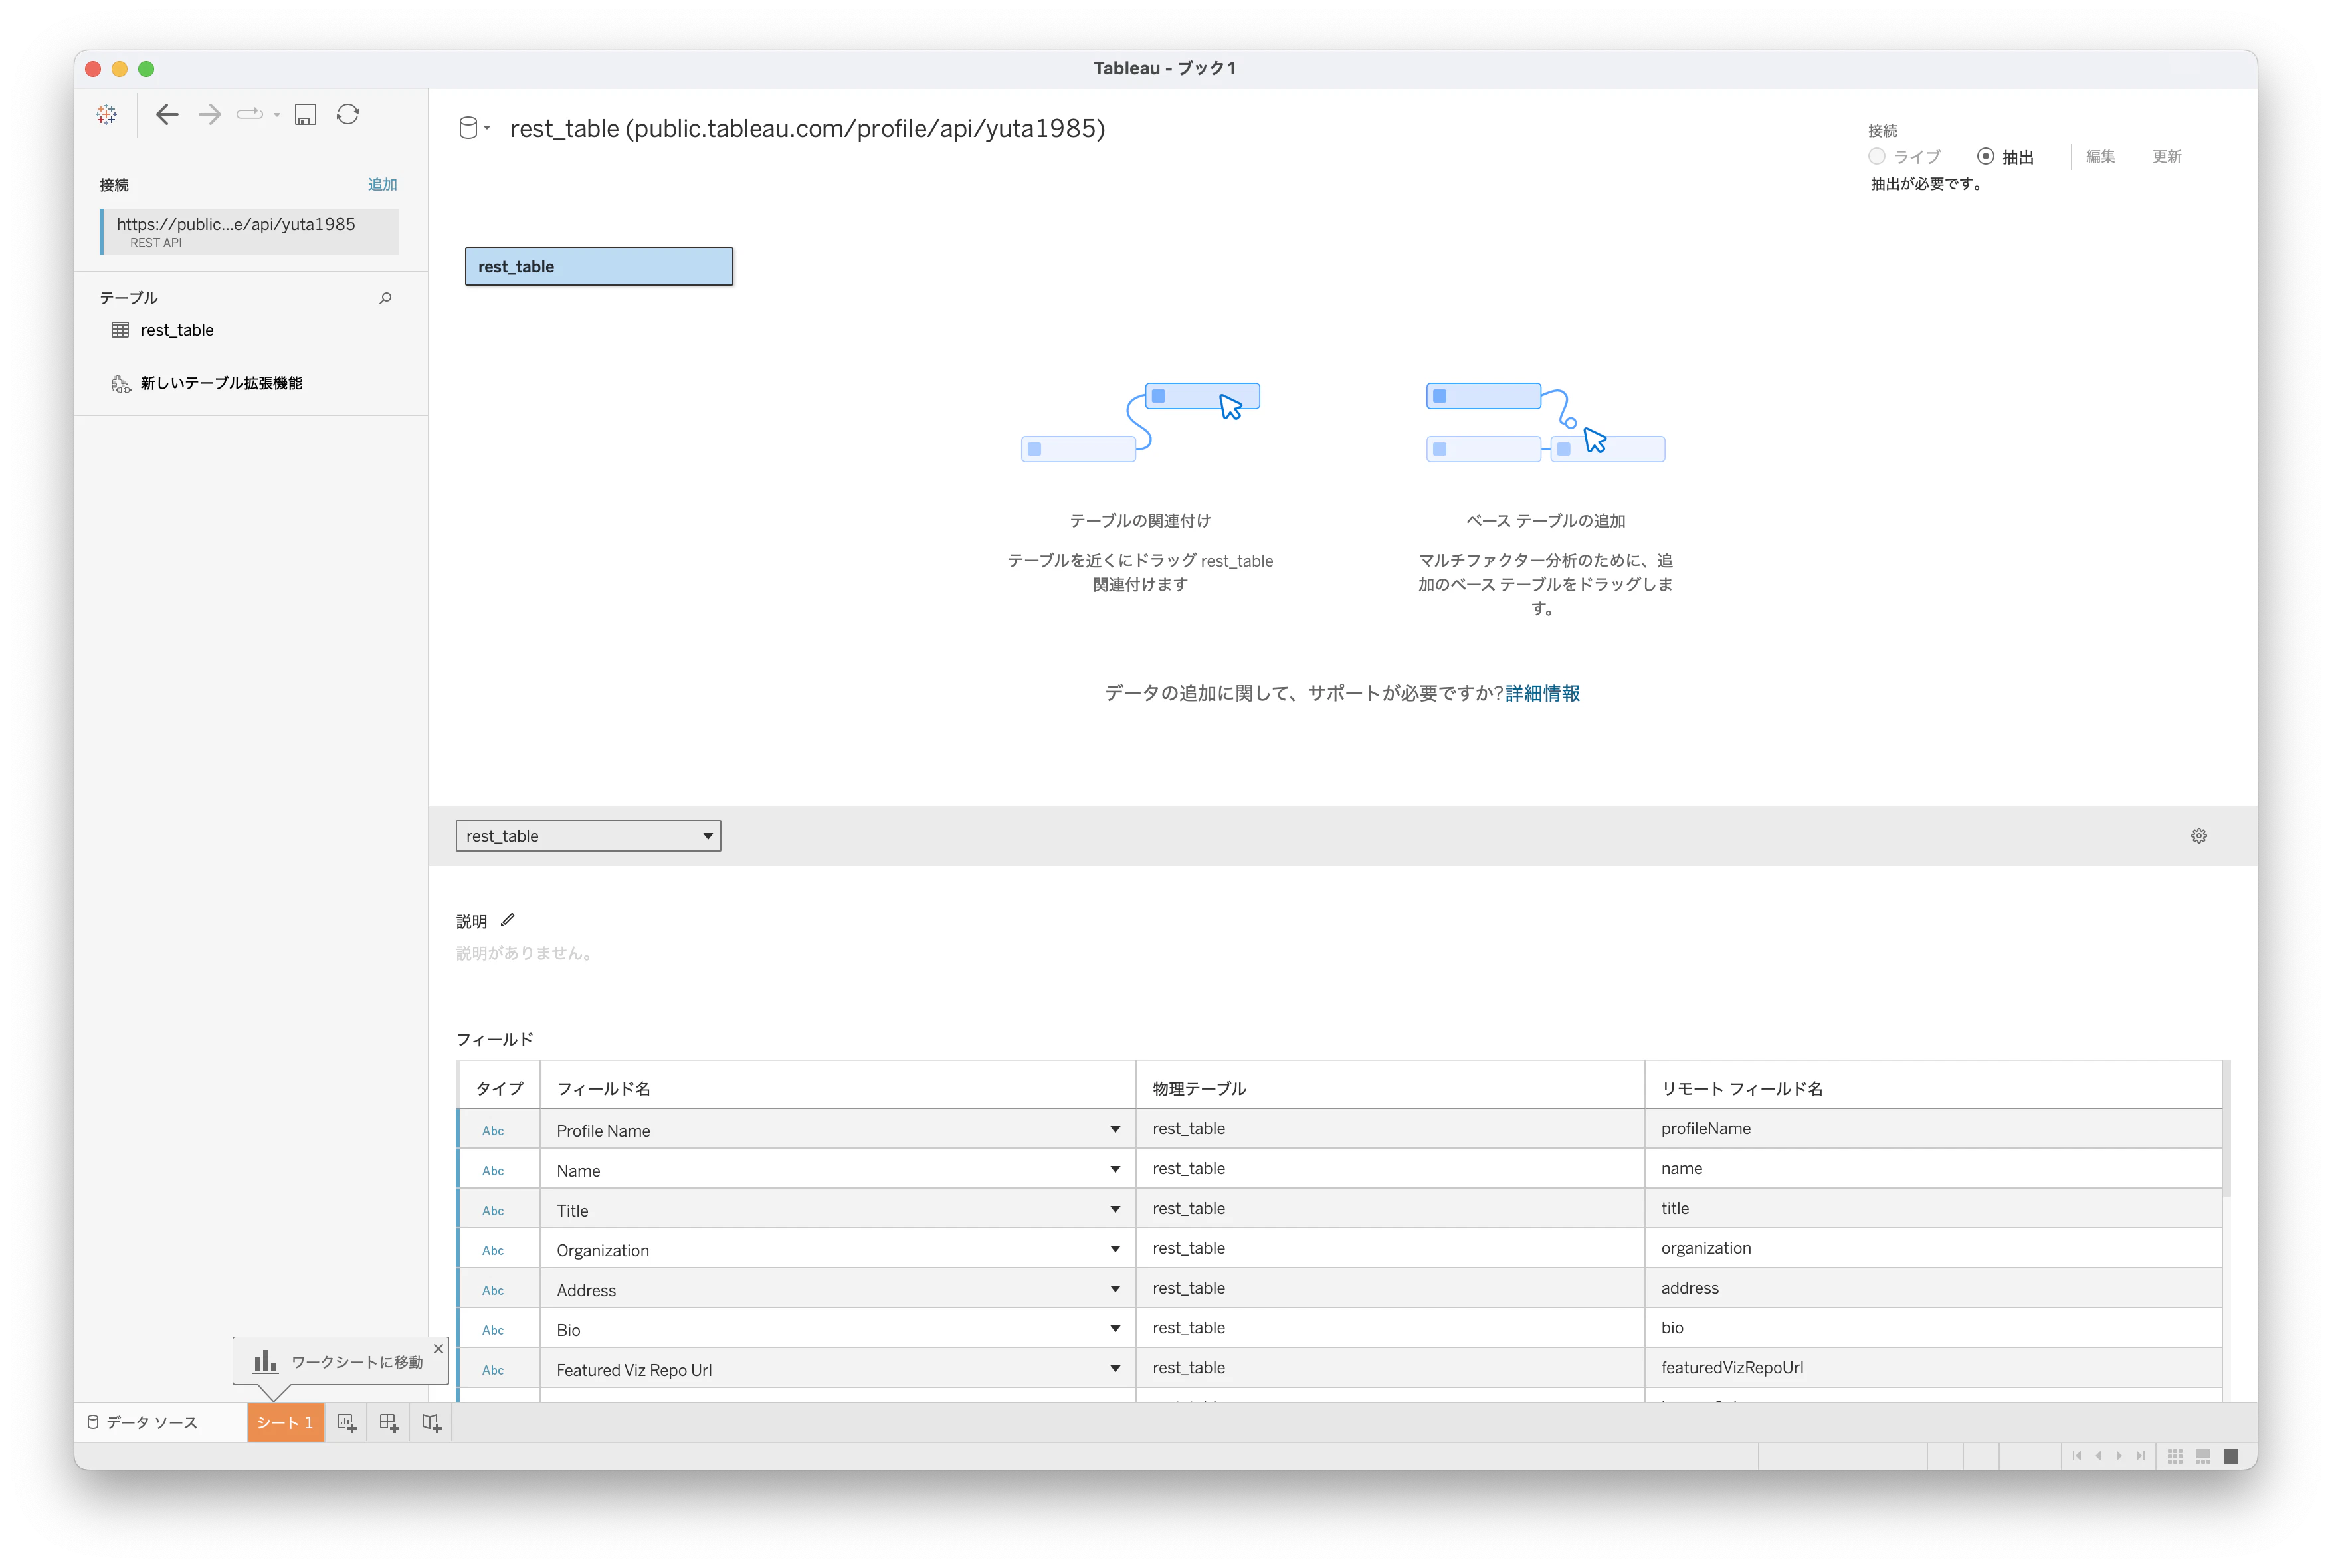Select the ライブ connection radio button
This screenshot has width=2332, height=1568.
coord(1877,157)
